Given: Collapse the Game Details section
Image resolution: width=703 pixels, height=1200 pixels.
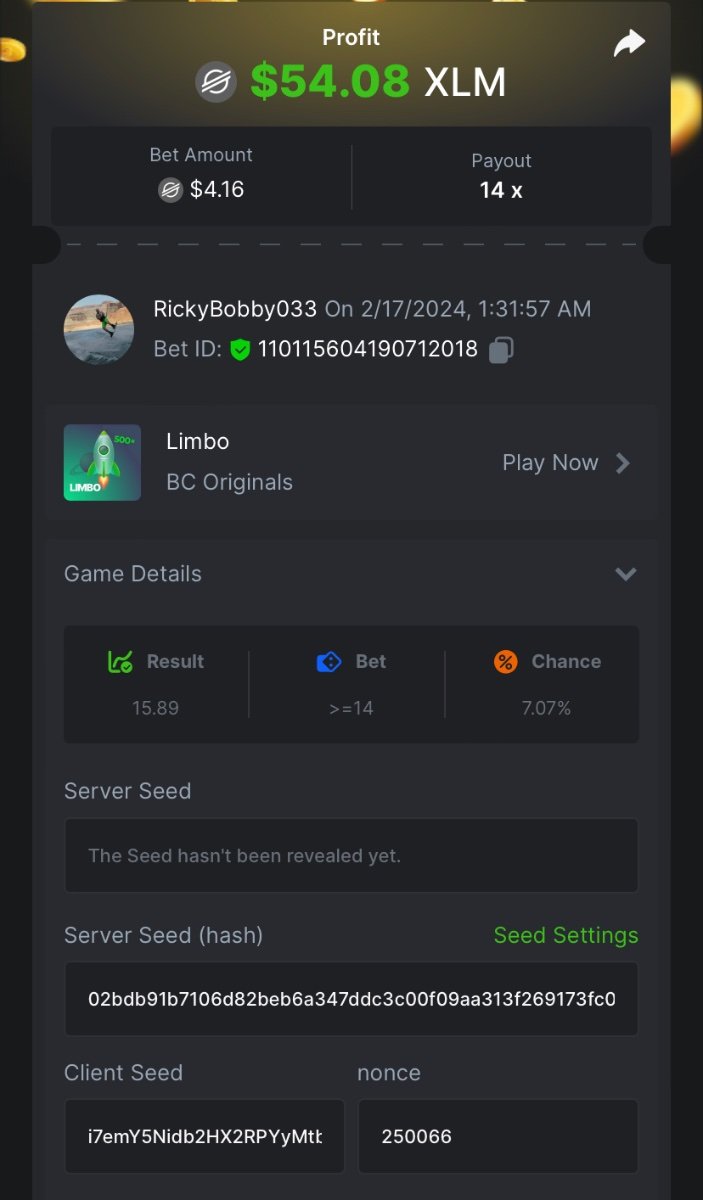Looking at the screenshot, I should click(626, 574).
